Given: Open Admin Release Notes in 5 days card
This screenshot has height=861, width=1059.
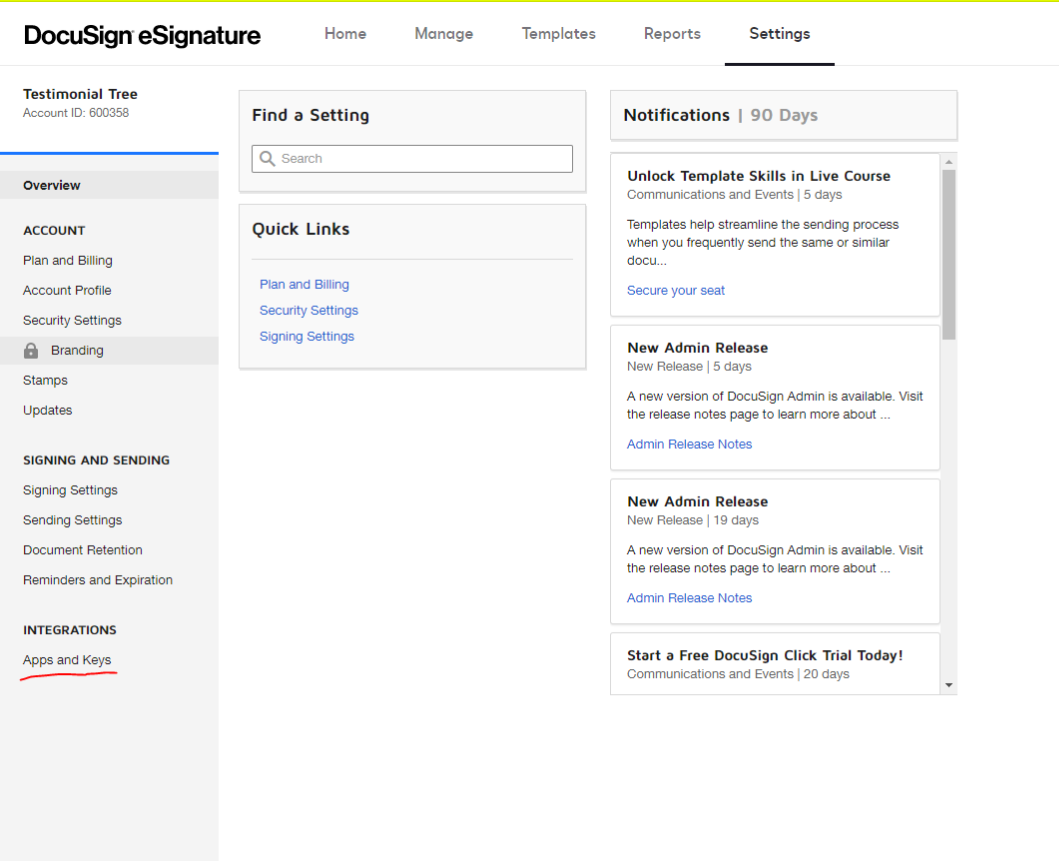Looking at the screenshot, I should [x=689, y=444].
